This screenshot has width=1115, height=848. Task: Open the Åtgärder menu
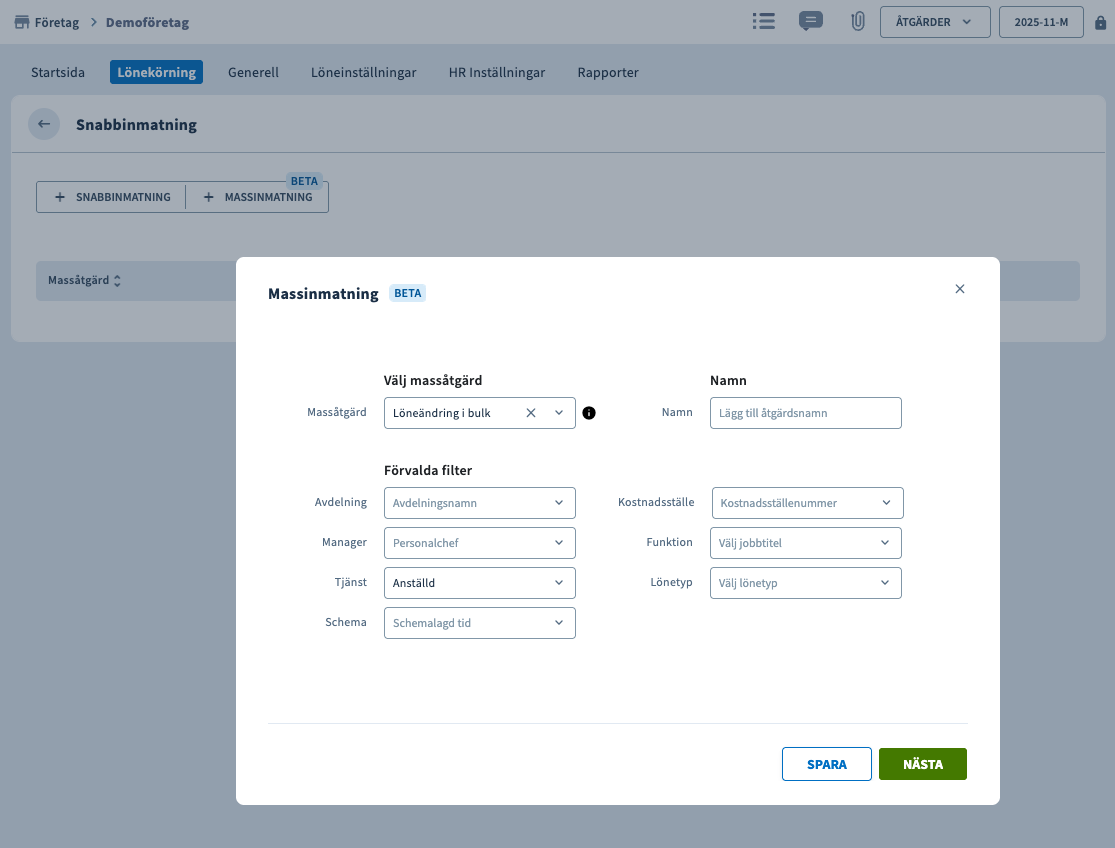(x=934, y=22)
